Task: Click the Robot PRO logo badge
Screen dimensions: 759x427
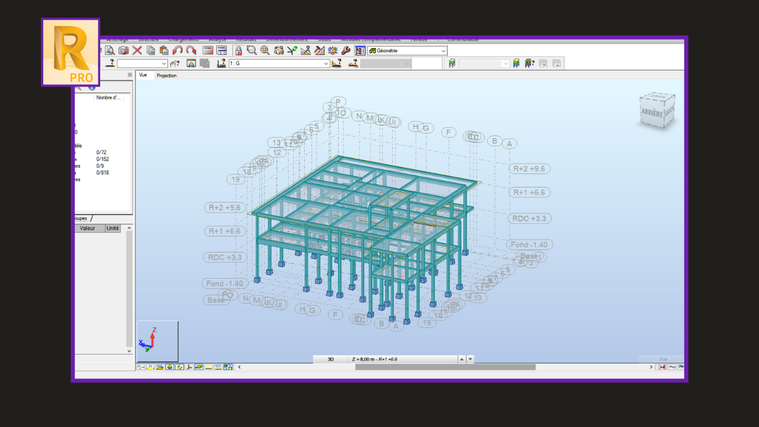Action: pos(70,52)
